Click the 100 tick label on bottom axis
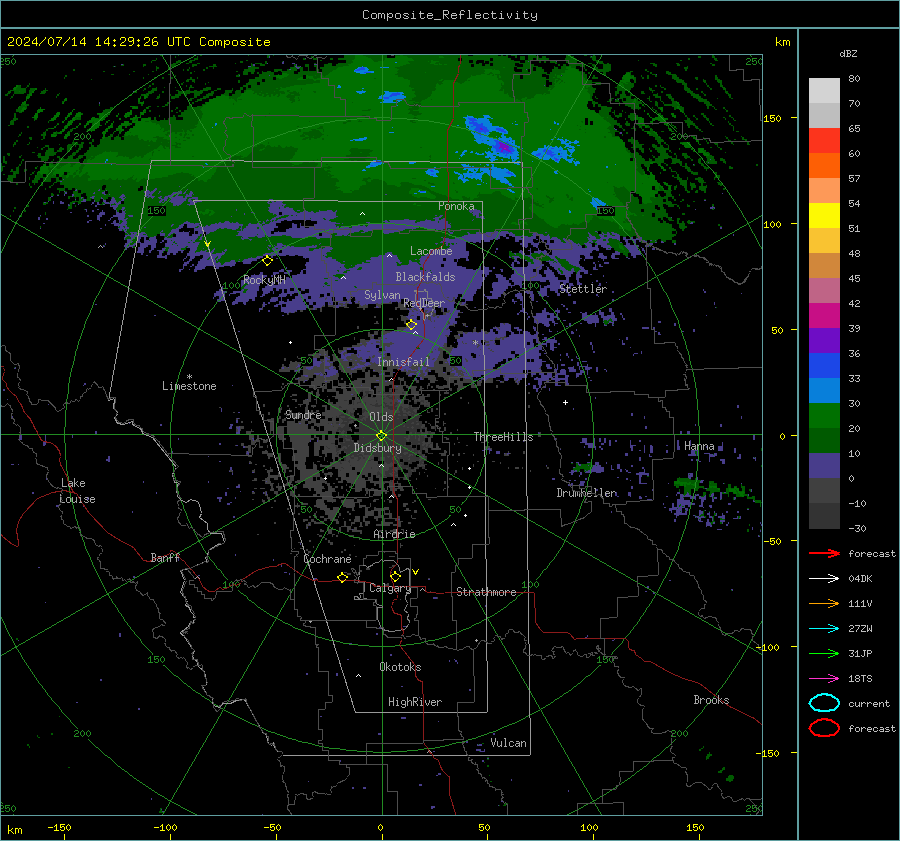Screen dimensions: 900x841 click(x=589, y=827)
